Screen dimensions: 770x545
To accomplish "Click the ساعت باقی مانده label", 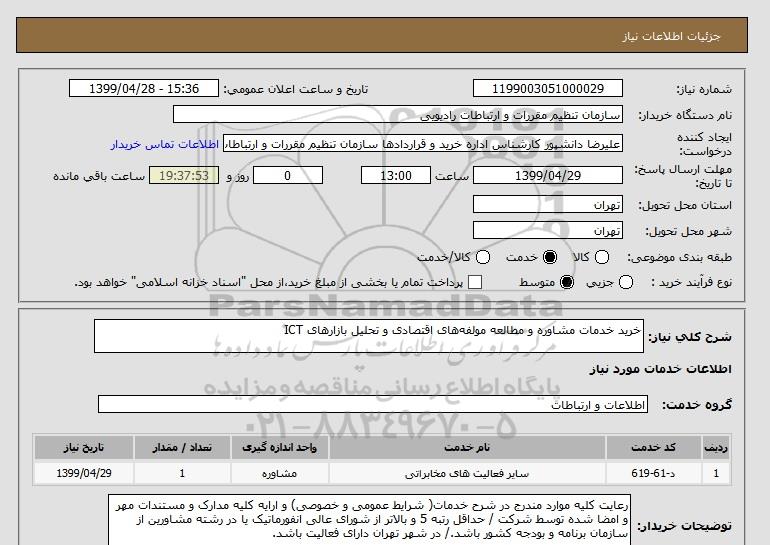I will pyautogui.click(x=99, y=176).
